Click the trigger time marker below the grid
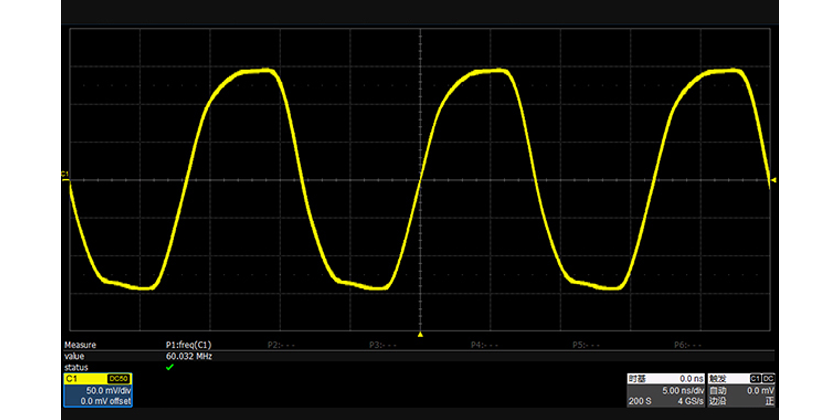840x420 pixels. pos(421,334)
